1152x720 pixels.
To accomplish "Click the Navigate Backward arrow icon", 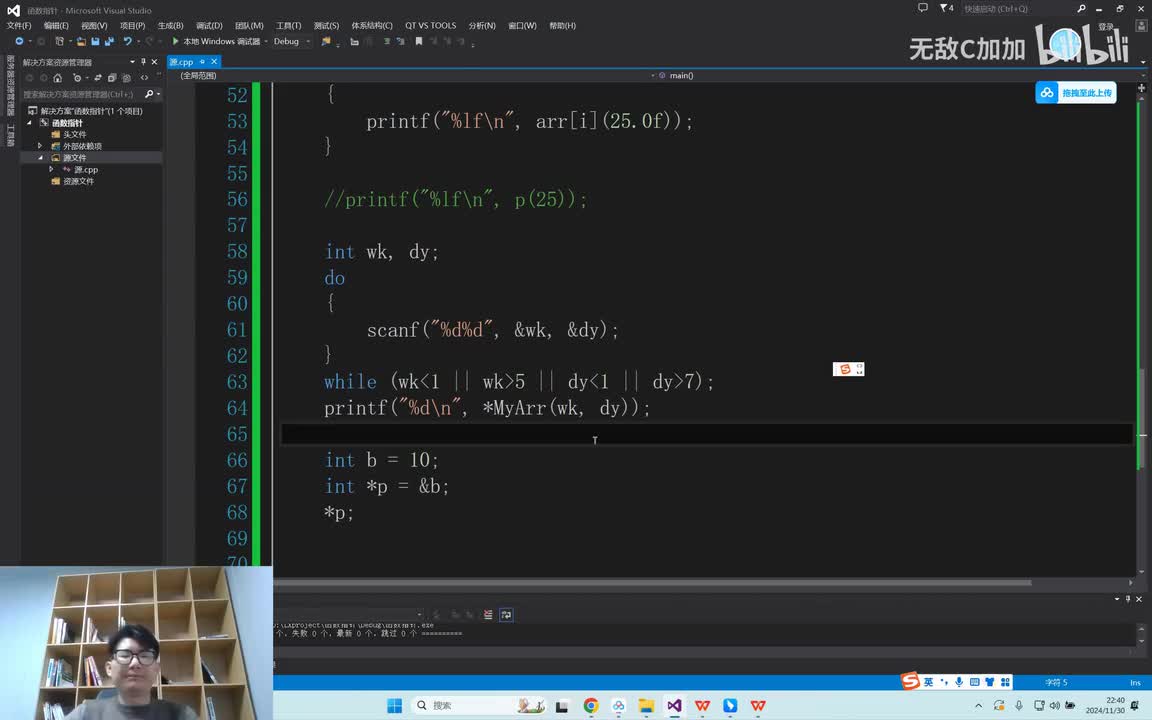I will pyautogui.click(x=18, y=42).
